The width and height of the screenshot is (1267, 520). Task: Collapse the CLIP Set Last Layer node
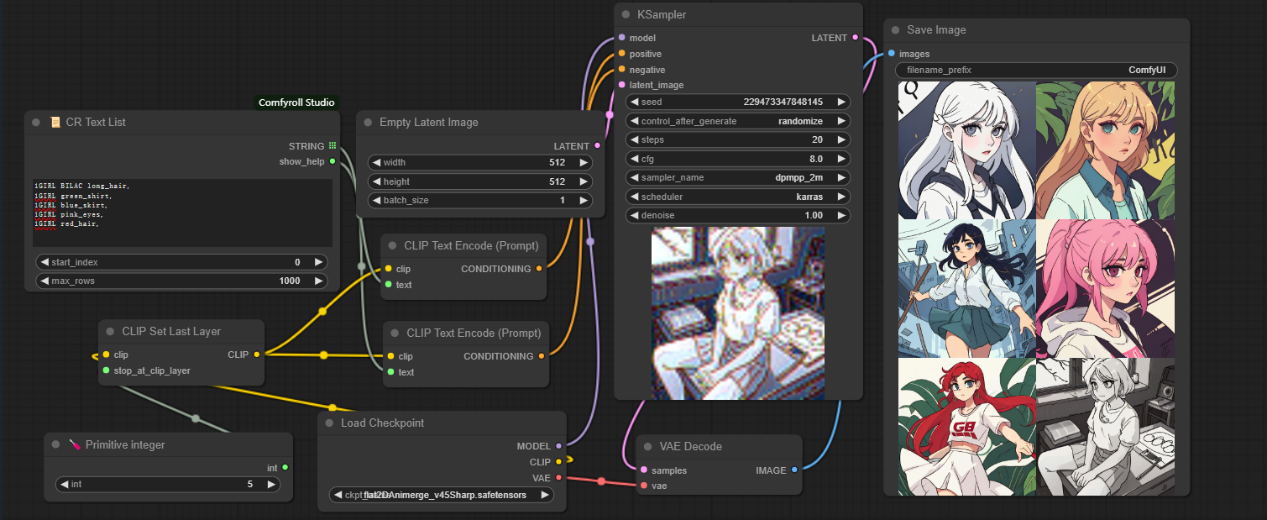point(111,331)
